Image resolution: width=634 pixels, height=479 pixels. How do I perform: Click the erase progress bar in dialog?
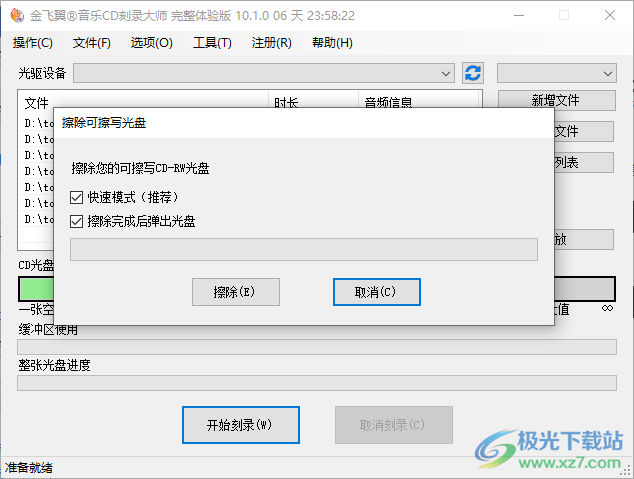click(x=304, y=249)
